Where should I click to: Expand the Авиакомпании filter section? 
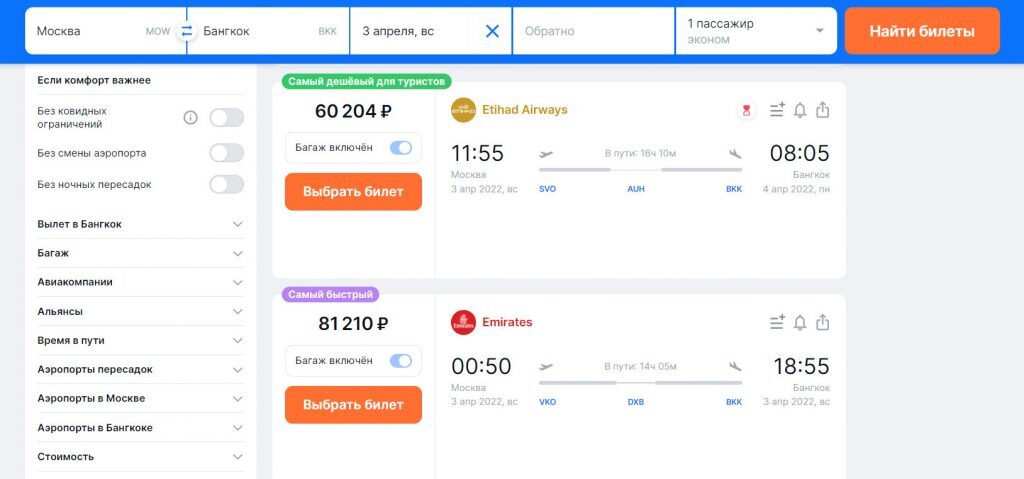point(140,282)
